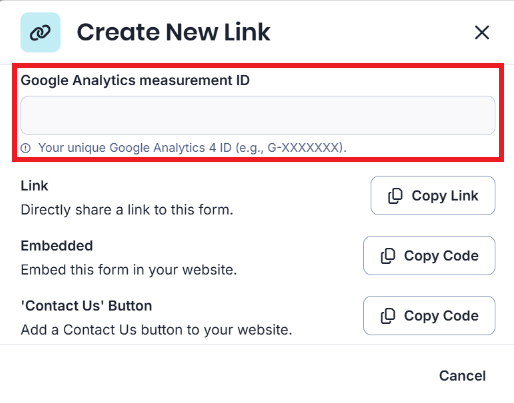Click the copy icon in the 'Contact Us' Copy Code button
This screenshot has height=403, width=514.
tap(388, 316)
